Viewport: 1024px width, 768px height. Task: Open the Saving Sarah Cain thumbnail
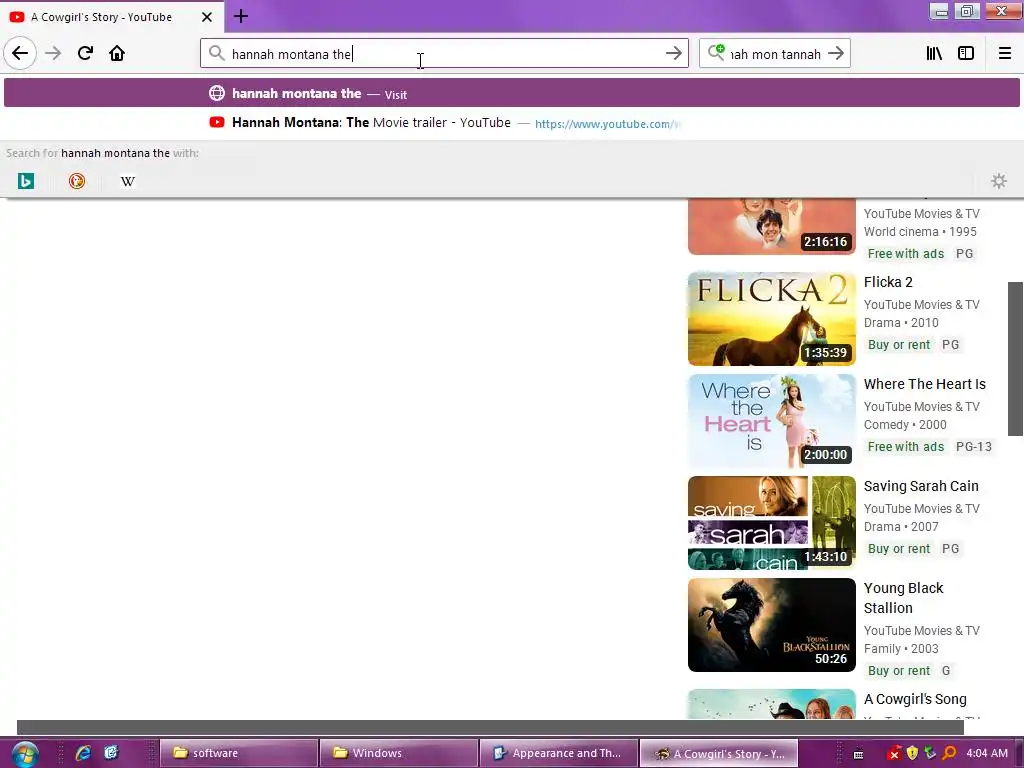(x=771, y=522)
